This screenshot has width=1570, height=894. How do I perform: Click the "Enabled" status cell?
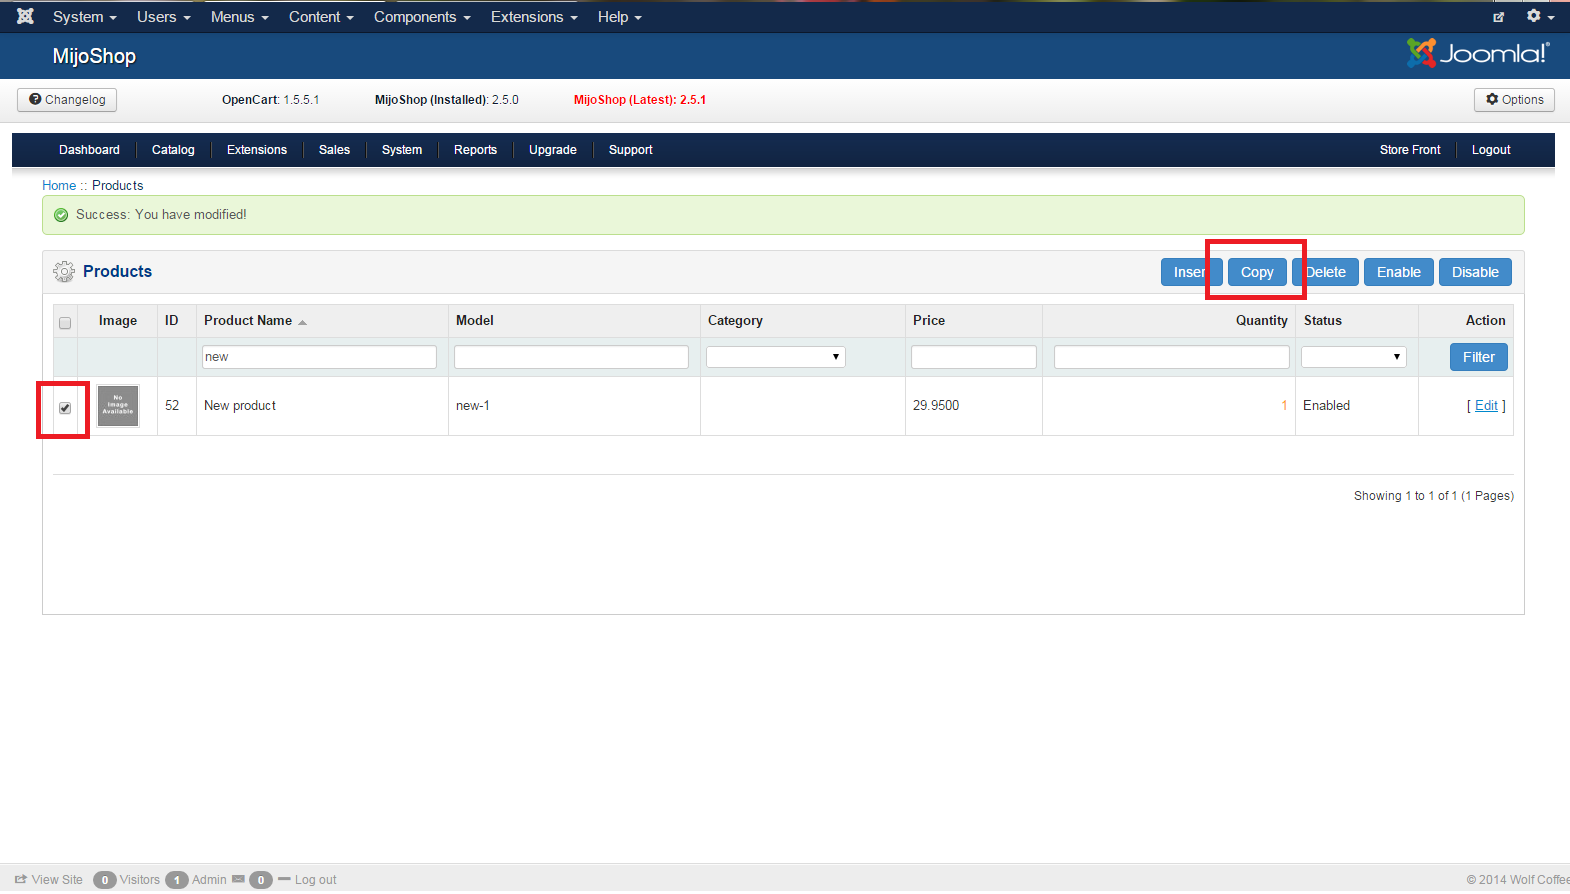(1326, 406)
